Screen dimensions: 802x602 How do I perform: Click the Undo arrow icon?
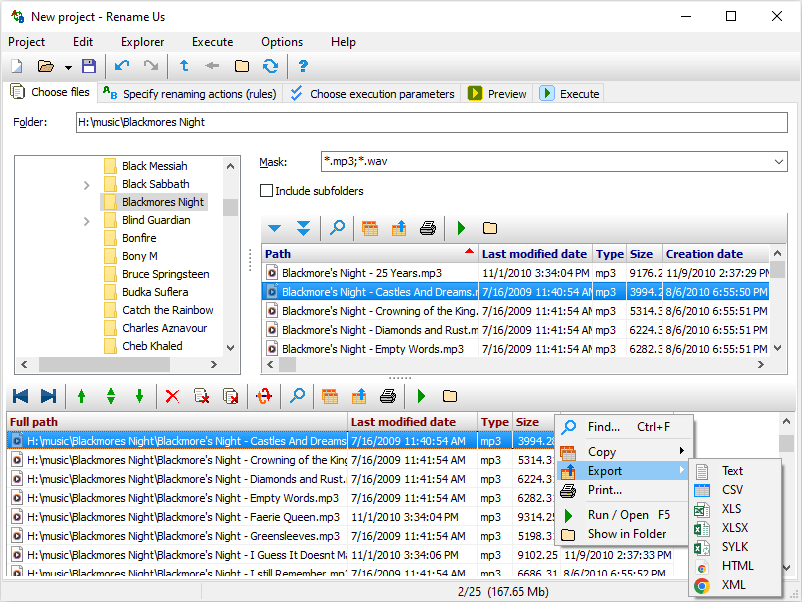point(122,66)
